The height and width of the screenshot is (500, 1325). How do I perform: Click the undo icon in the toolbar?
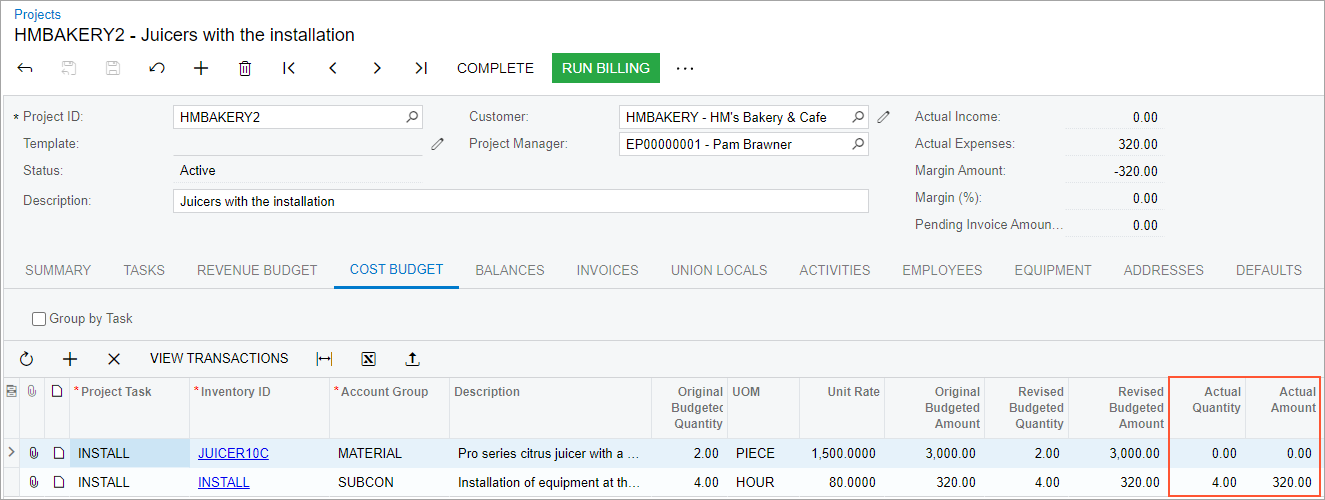(157, 68)
